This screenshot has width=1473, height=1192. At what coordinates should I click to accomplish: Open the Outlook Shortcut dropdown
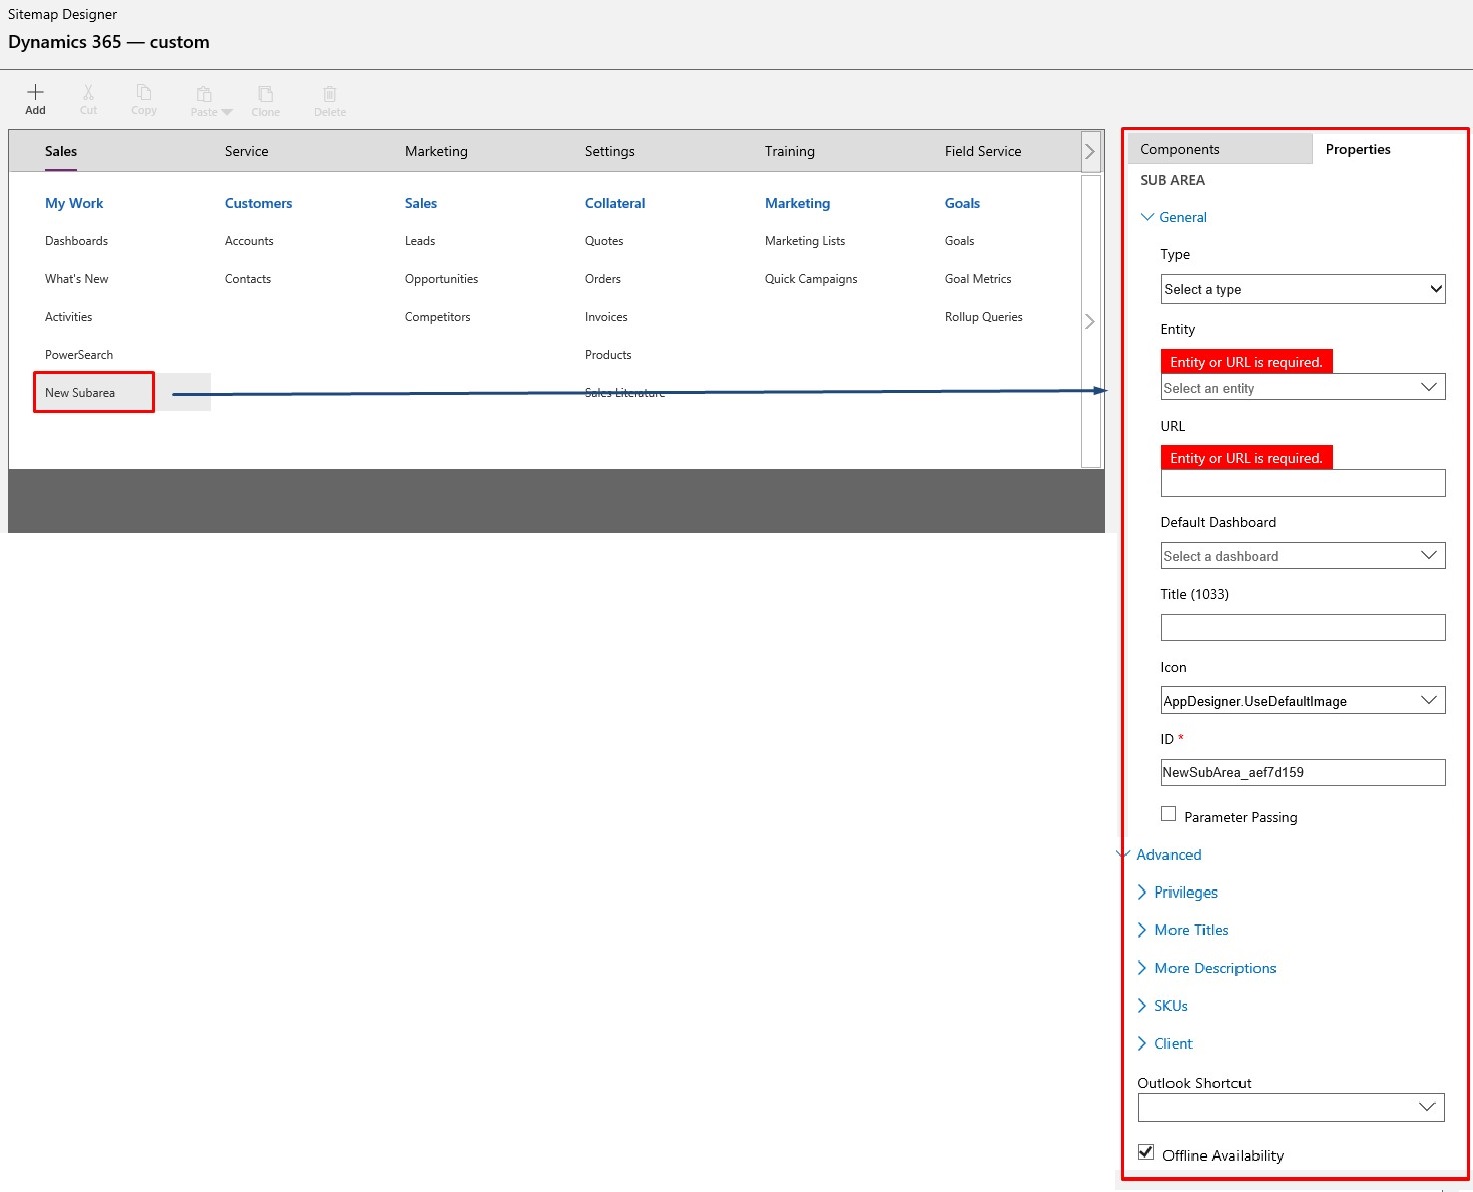(1291, 1107)
